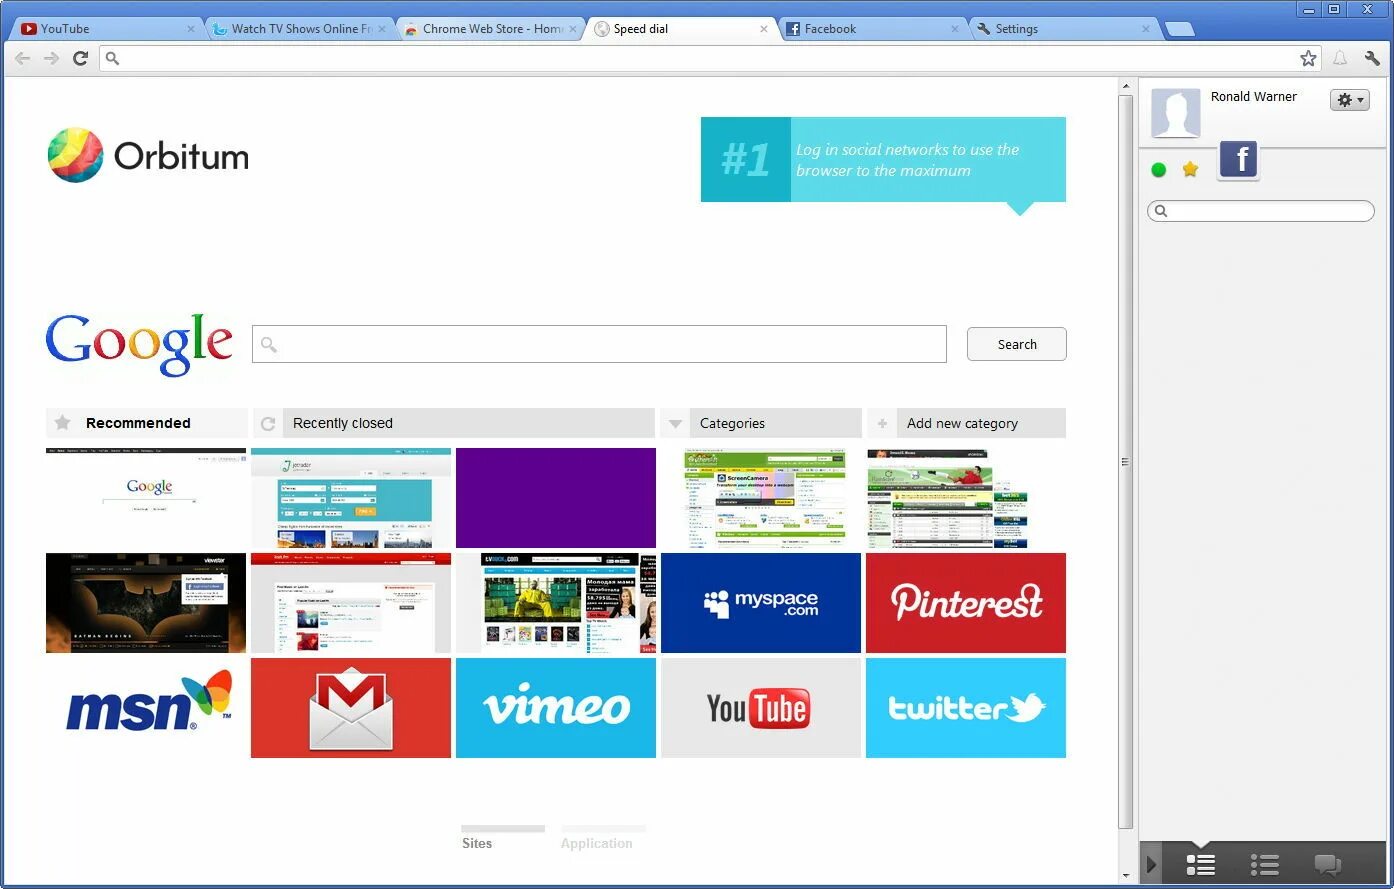Viewport: 1394px width, 889px height.
Task: Open the myspace.com tile
Action: coord(761,603)
